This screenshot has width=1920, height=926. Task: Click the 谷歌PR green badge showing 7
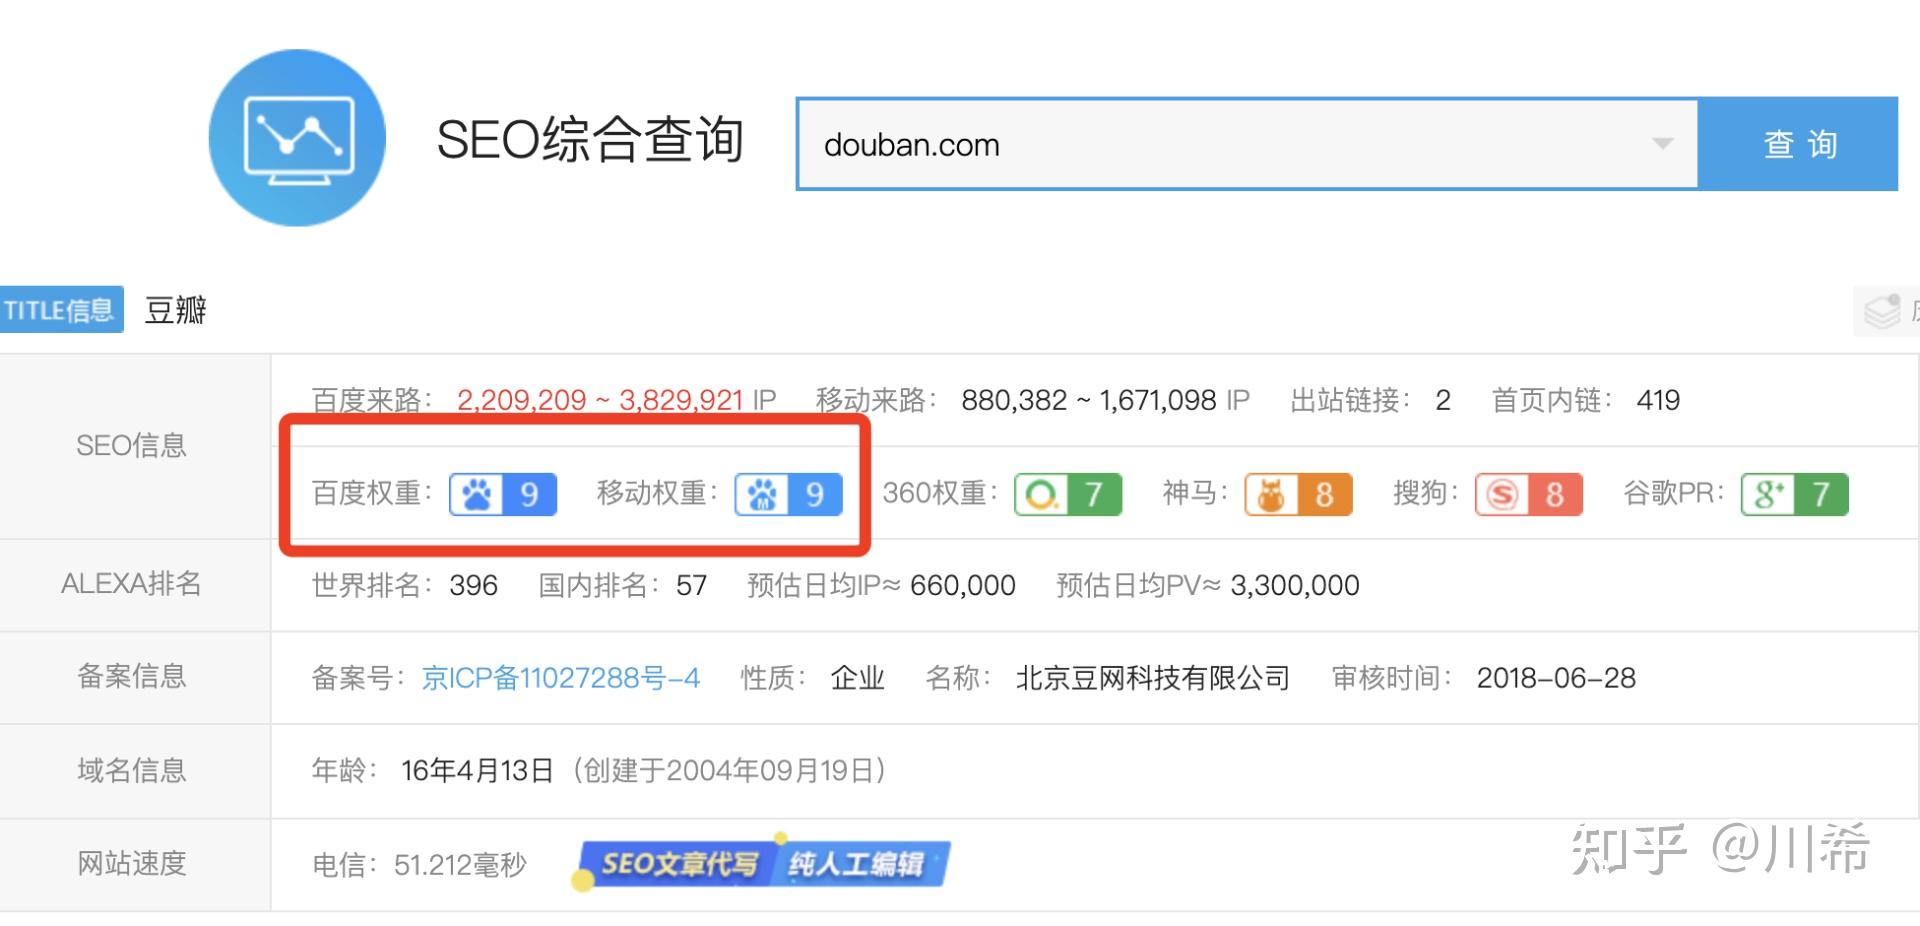[x=1795, y=494]
